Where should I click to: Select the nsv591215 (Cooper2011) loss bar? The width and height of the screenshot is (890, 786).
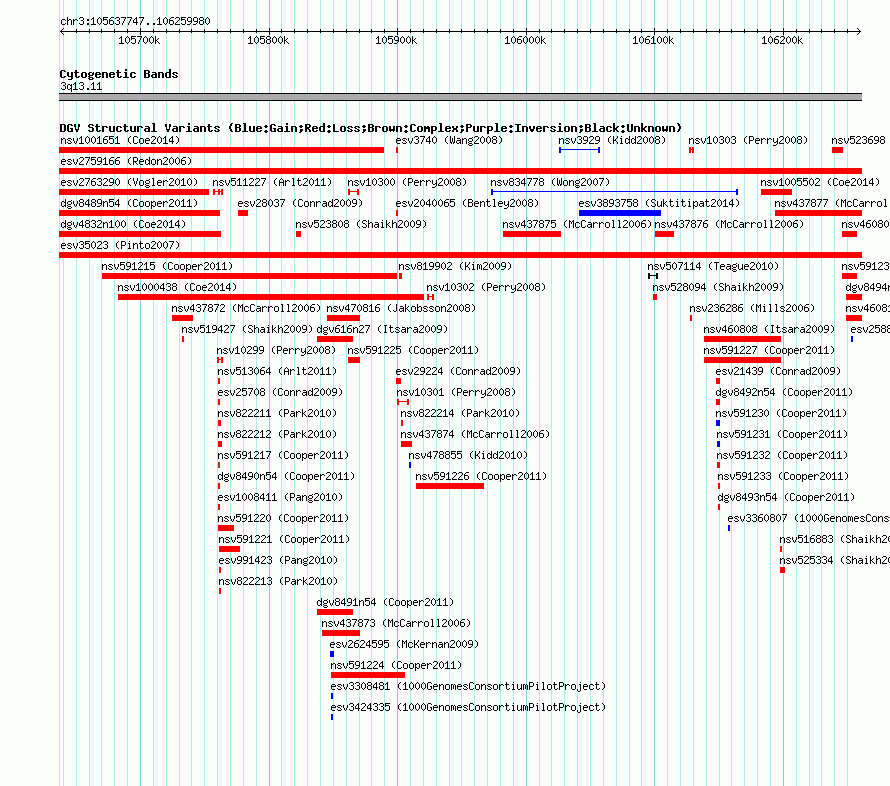point(250,276)
